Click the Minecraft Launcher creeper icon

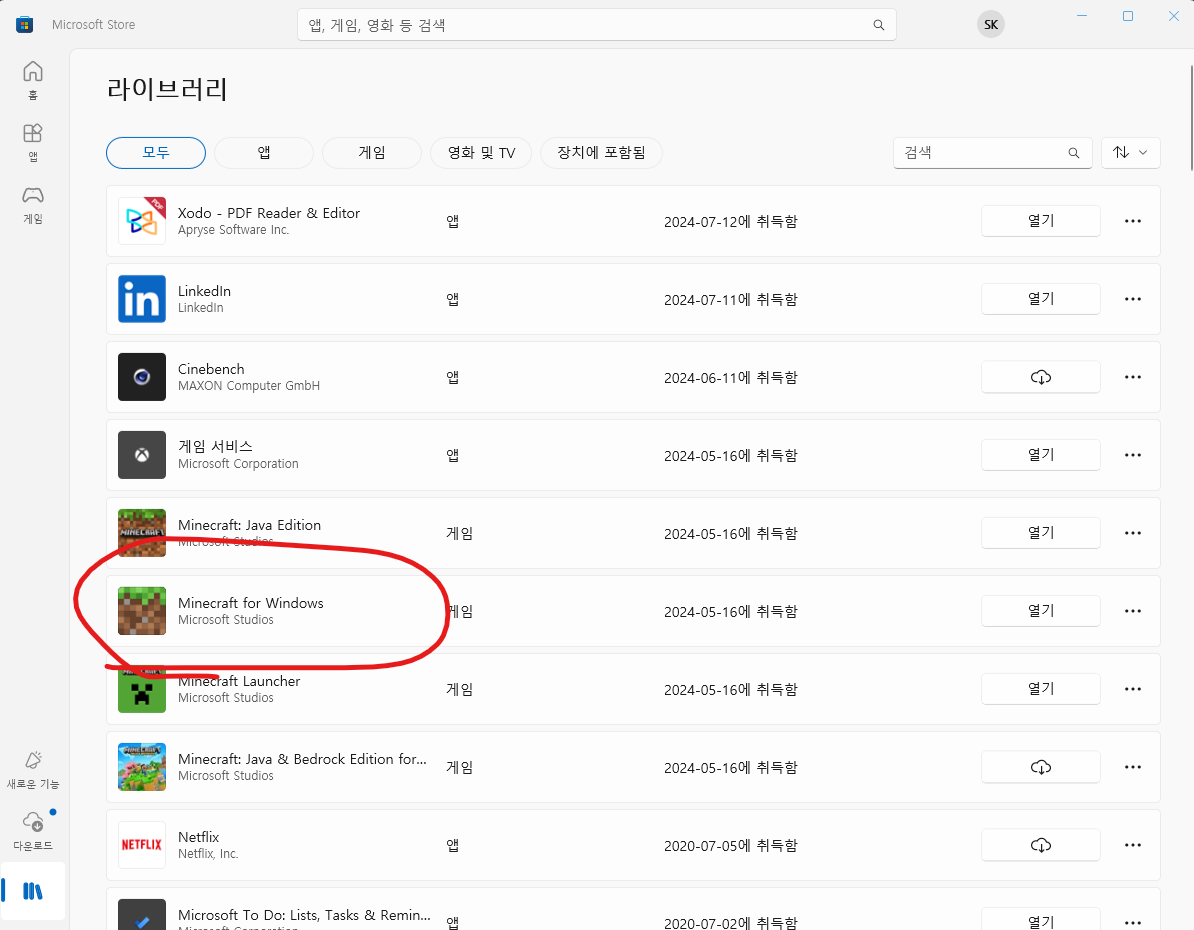point(142,689)
